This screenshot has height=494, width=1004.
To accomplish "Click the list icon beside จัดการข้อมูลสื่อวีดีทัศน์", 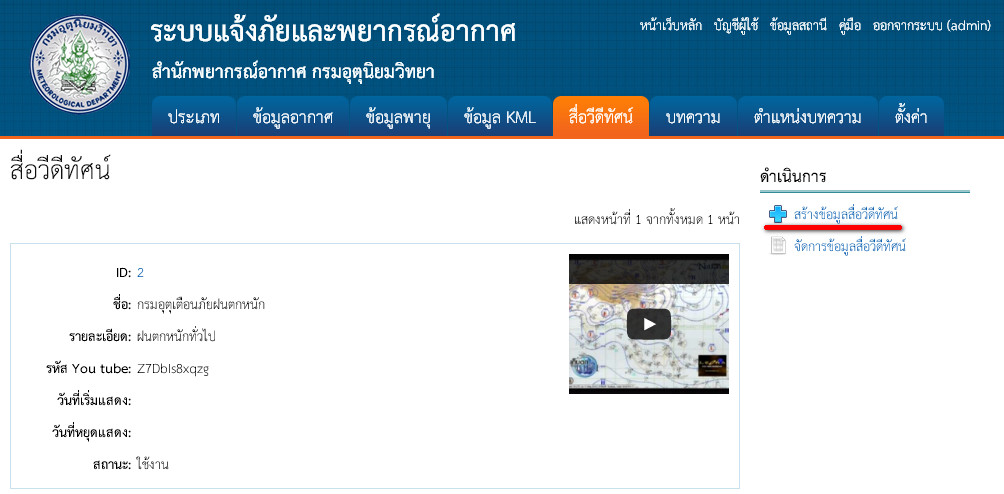I will click(x=778, y=246).
